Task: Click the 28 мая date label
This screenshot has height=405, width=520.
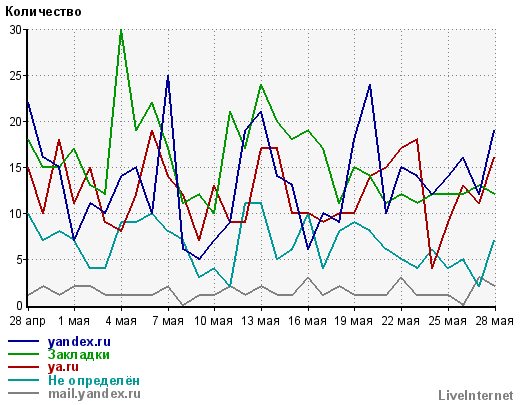Action: [x=495, y=321]
